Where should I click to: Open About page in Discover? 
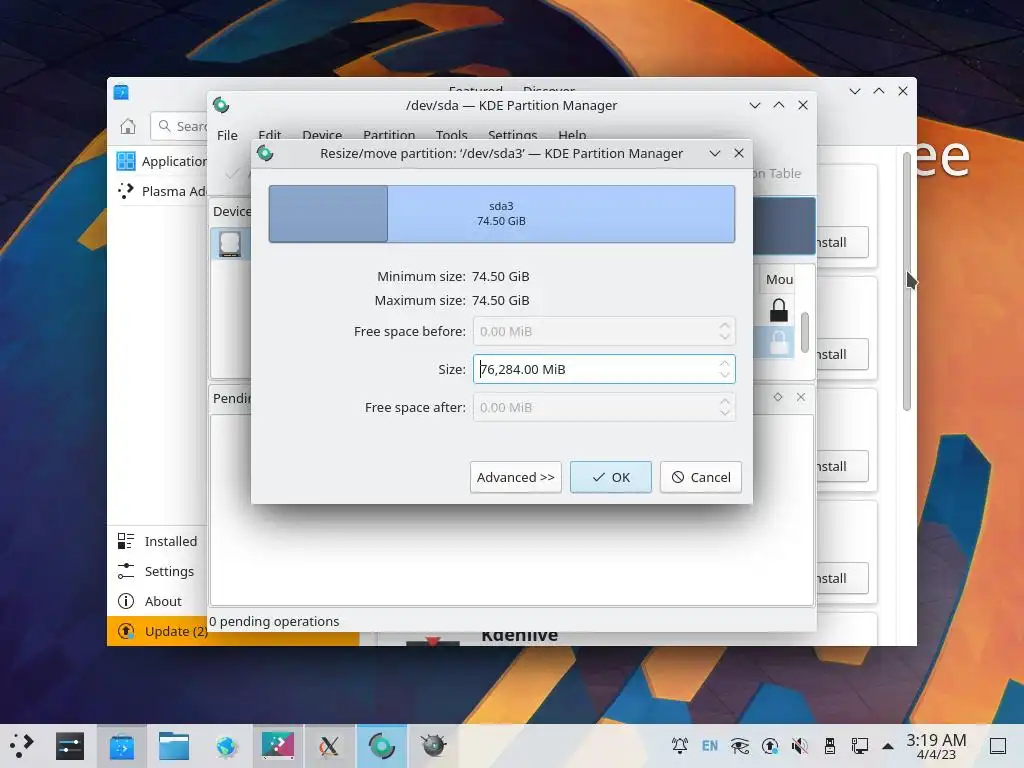157,601
